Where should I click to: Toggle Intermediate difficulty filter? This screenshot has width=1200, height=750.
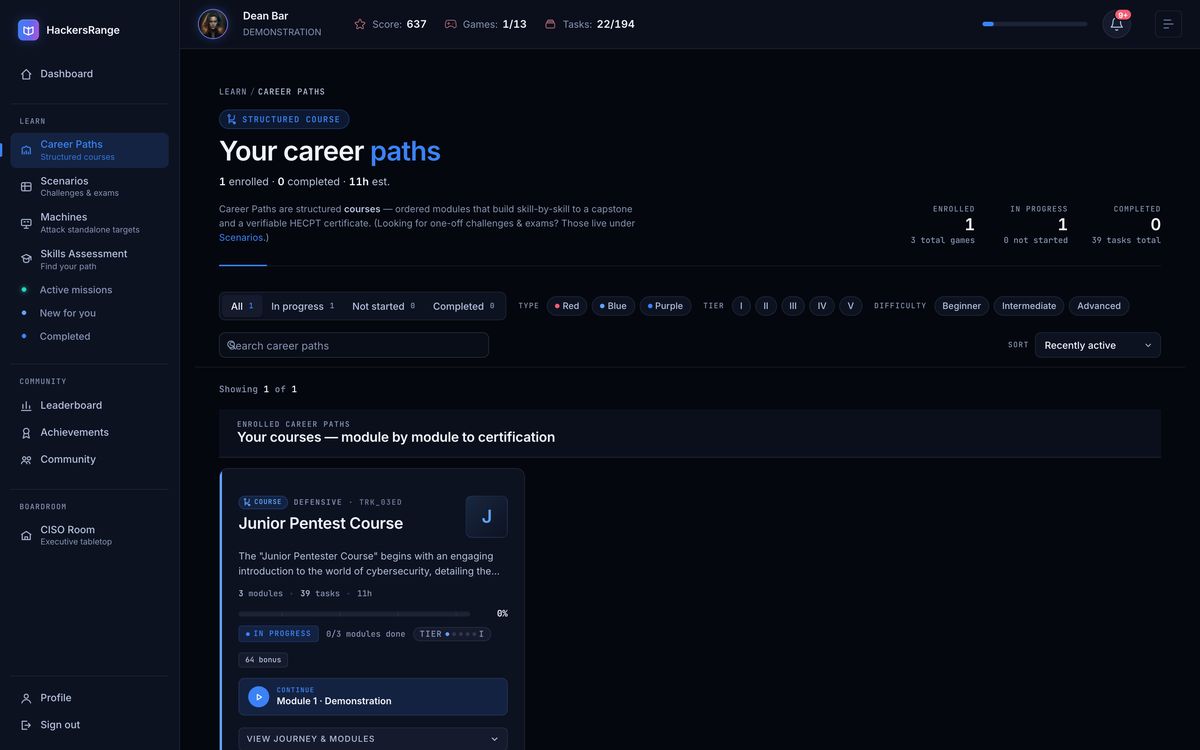1029,306
